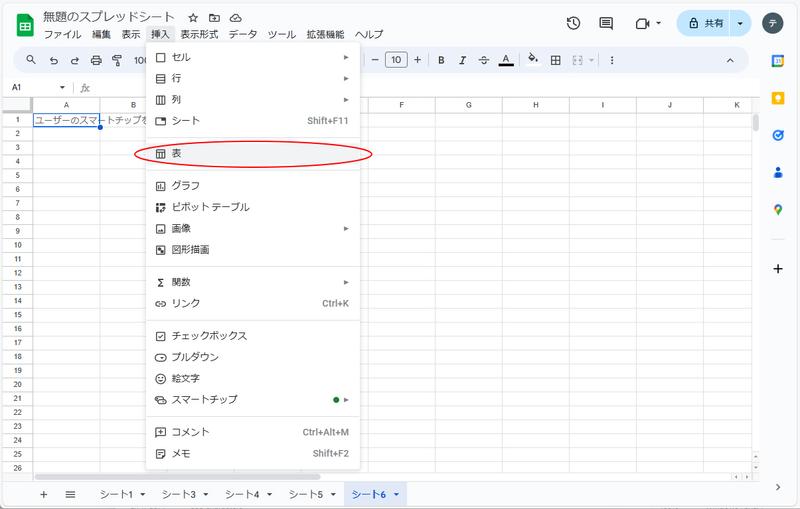Star this spreadsheet with the star icon

192,18
